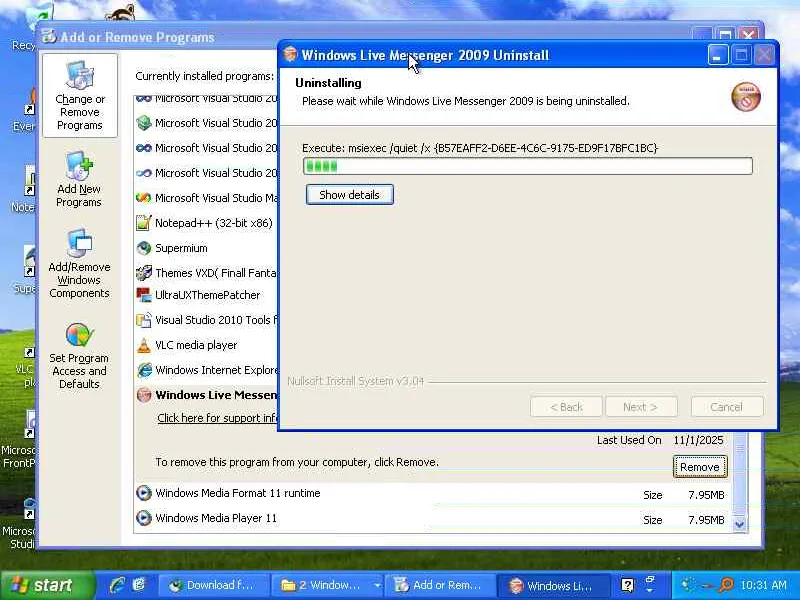Select Windows Internet Explorer icon in list
The height and width of the screenshot is (600, 800).
144,370
